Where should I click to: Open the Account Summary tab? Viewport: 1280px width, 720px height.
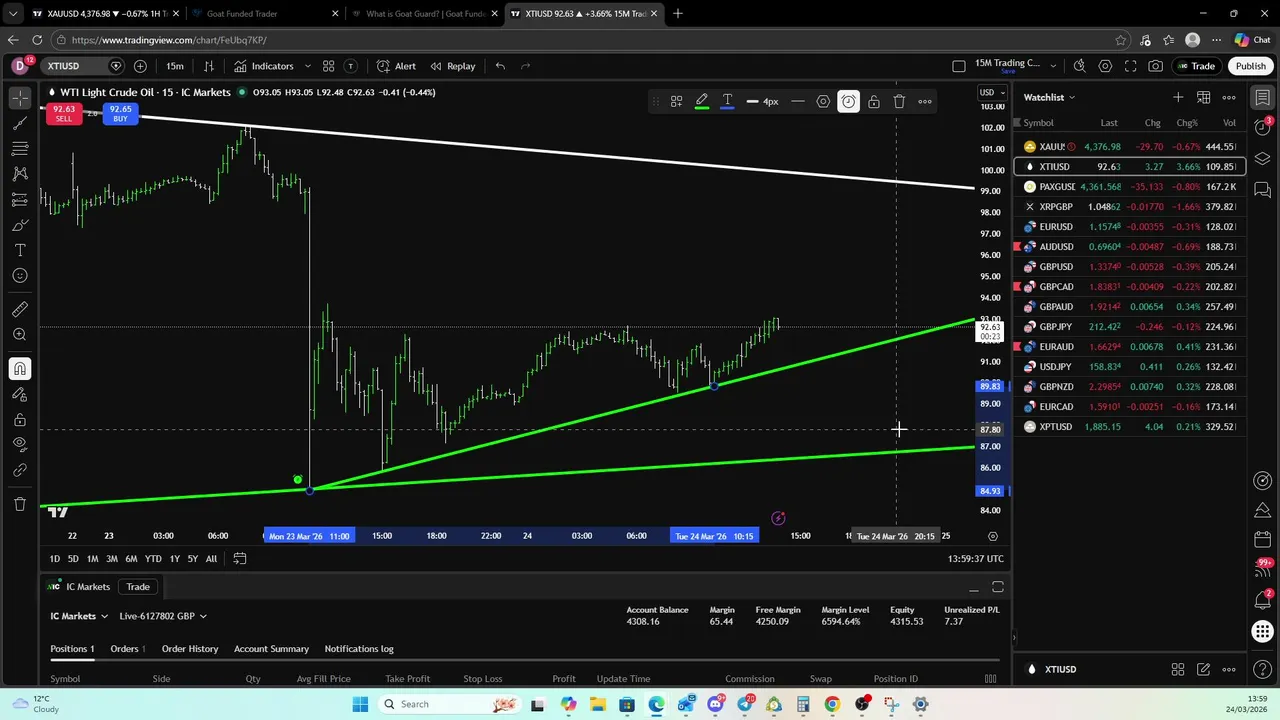[x=271, y=649]
